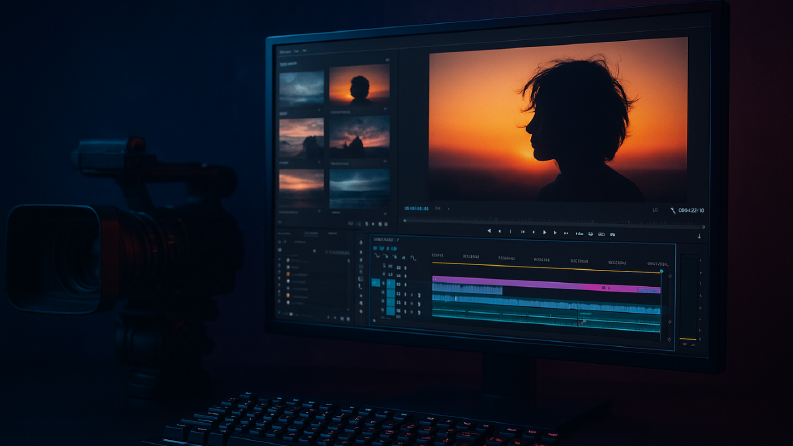Click the large preview monitor image
793x446 pixels.
point(558,119)
